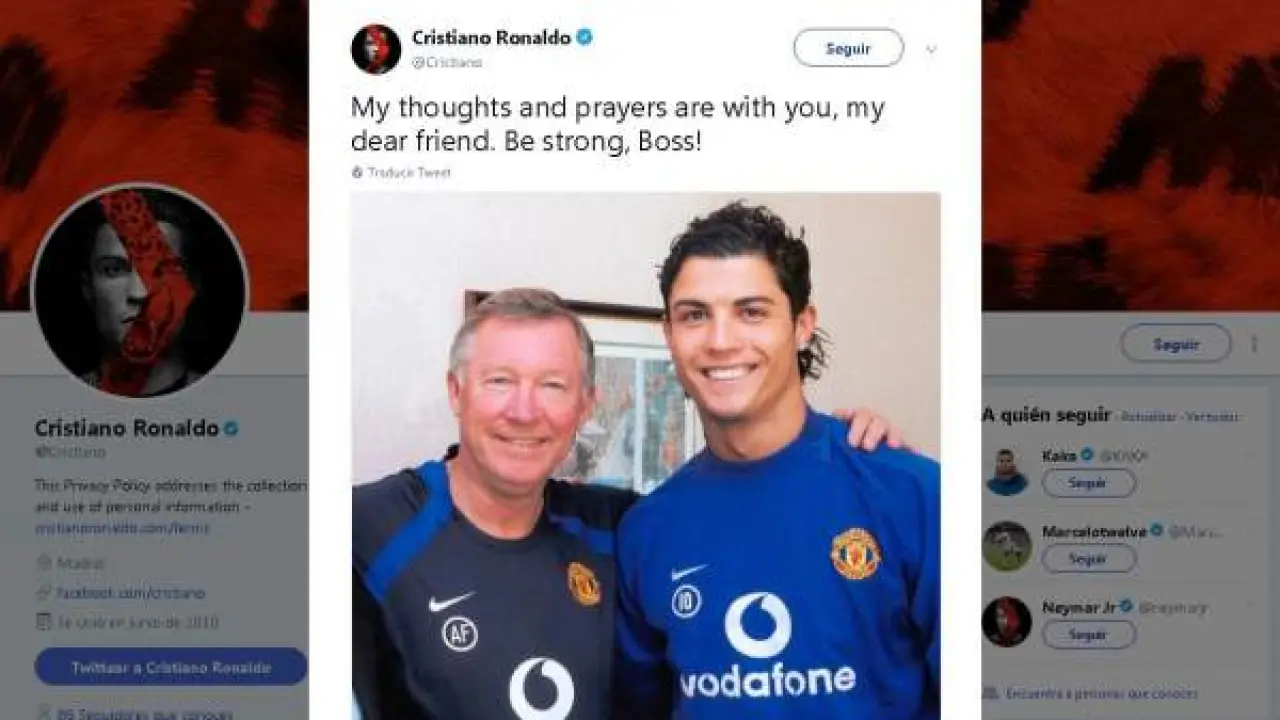Viewport: 1280px width, 720px height.
Task: Click the calendar icon beside the join date
Action: pos(43,622)
